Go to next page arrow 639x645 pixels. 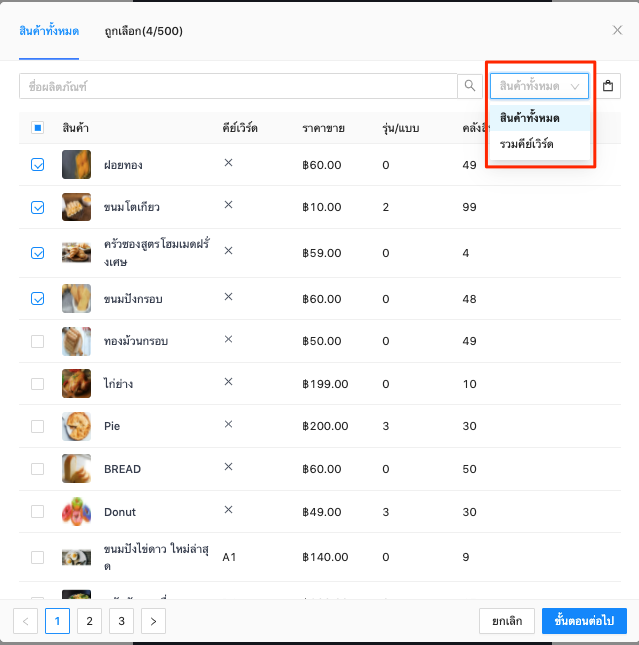click(153, 621)
